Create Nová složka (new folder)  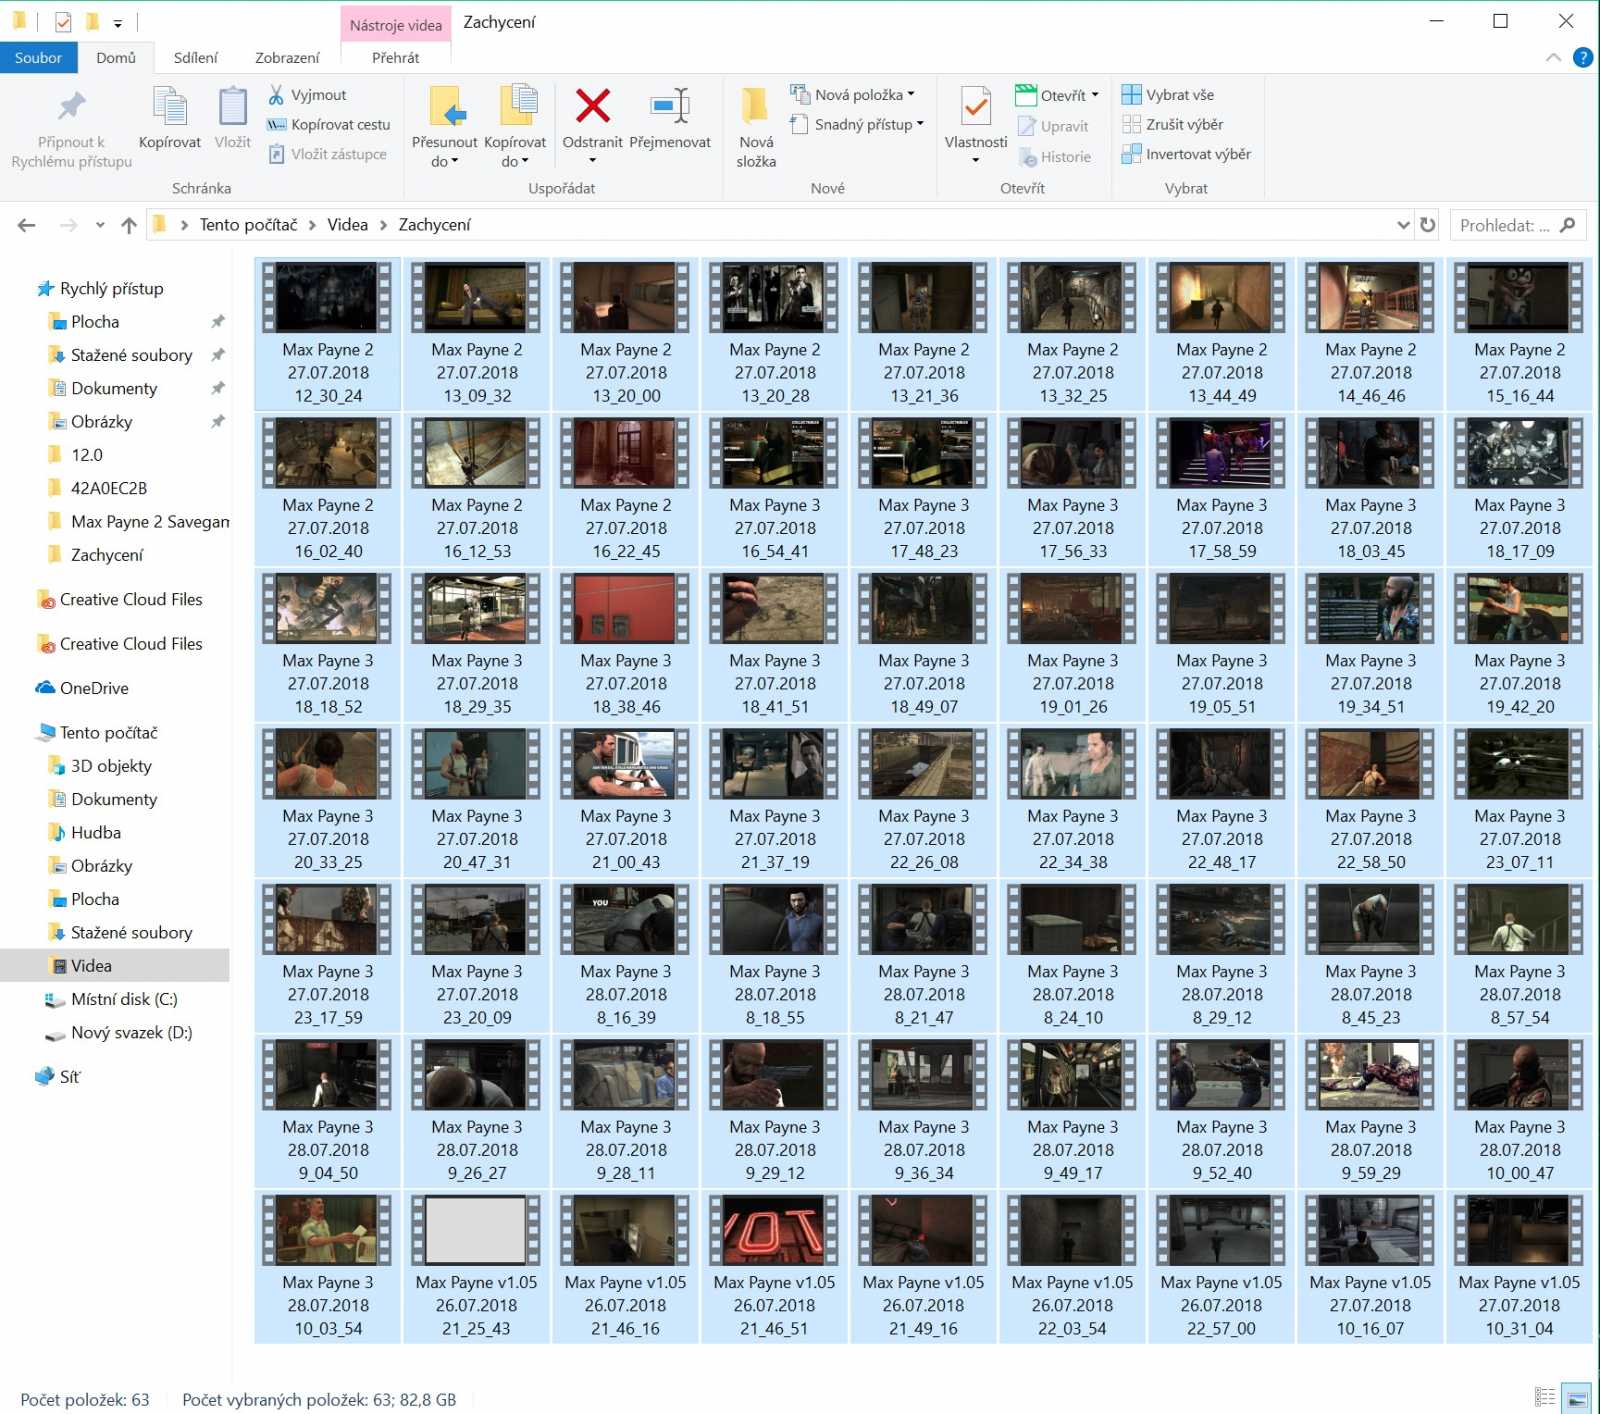756,126
